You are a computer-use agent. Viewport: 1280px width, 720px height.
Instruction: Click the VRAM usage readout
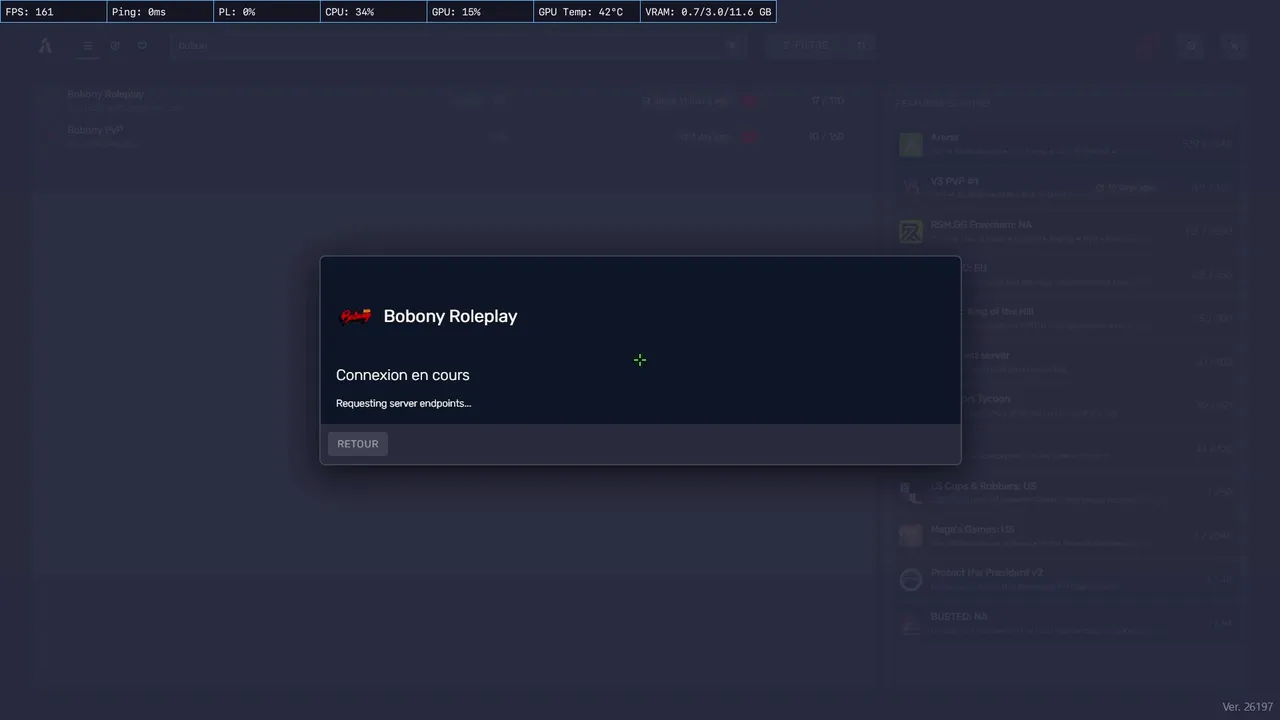coord(708,12)
